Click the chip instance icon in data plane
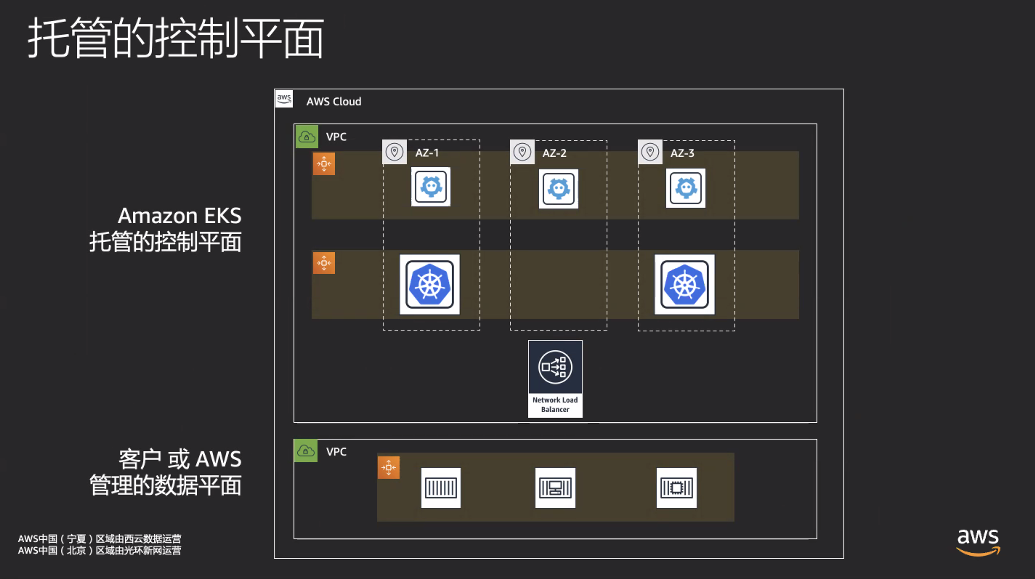1035x579 pixels. [x=677, y=488]
